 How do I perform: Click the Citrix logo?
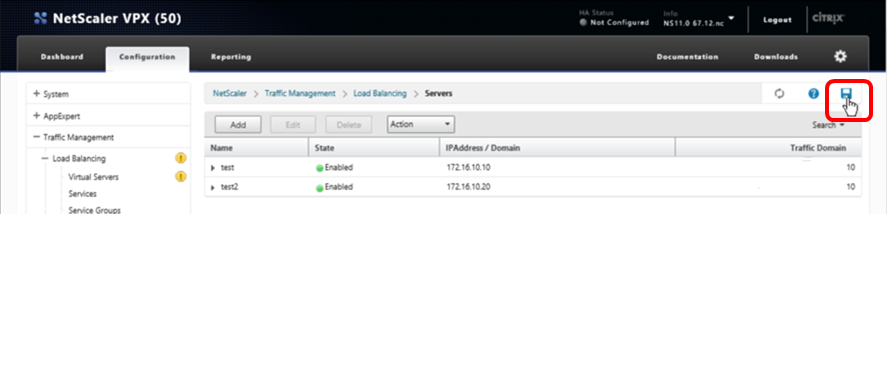(x=829, y=18)
